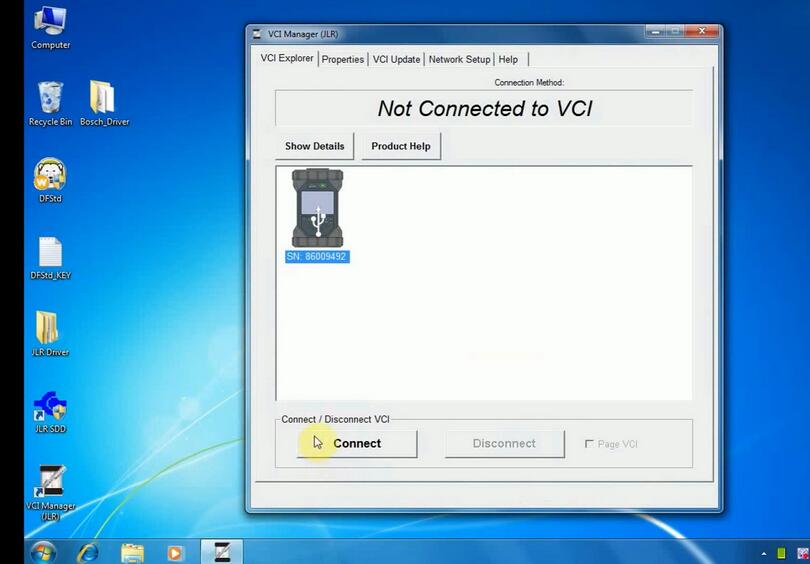Click the VCI Manager title bar icon
This screenshot has width=810, height=564.
pos(257,34)
